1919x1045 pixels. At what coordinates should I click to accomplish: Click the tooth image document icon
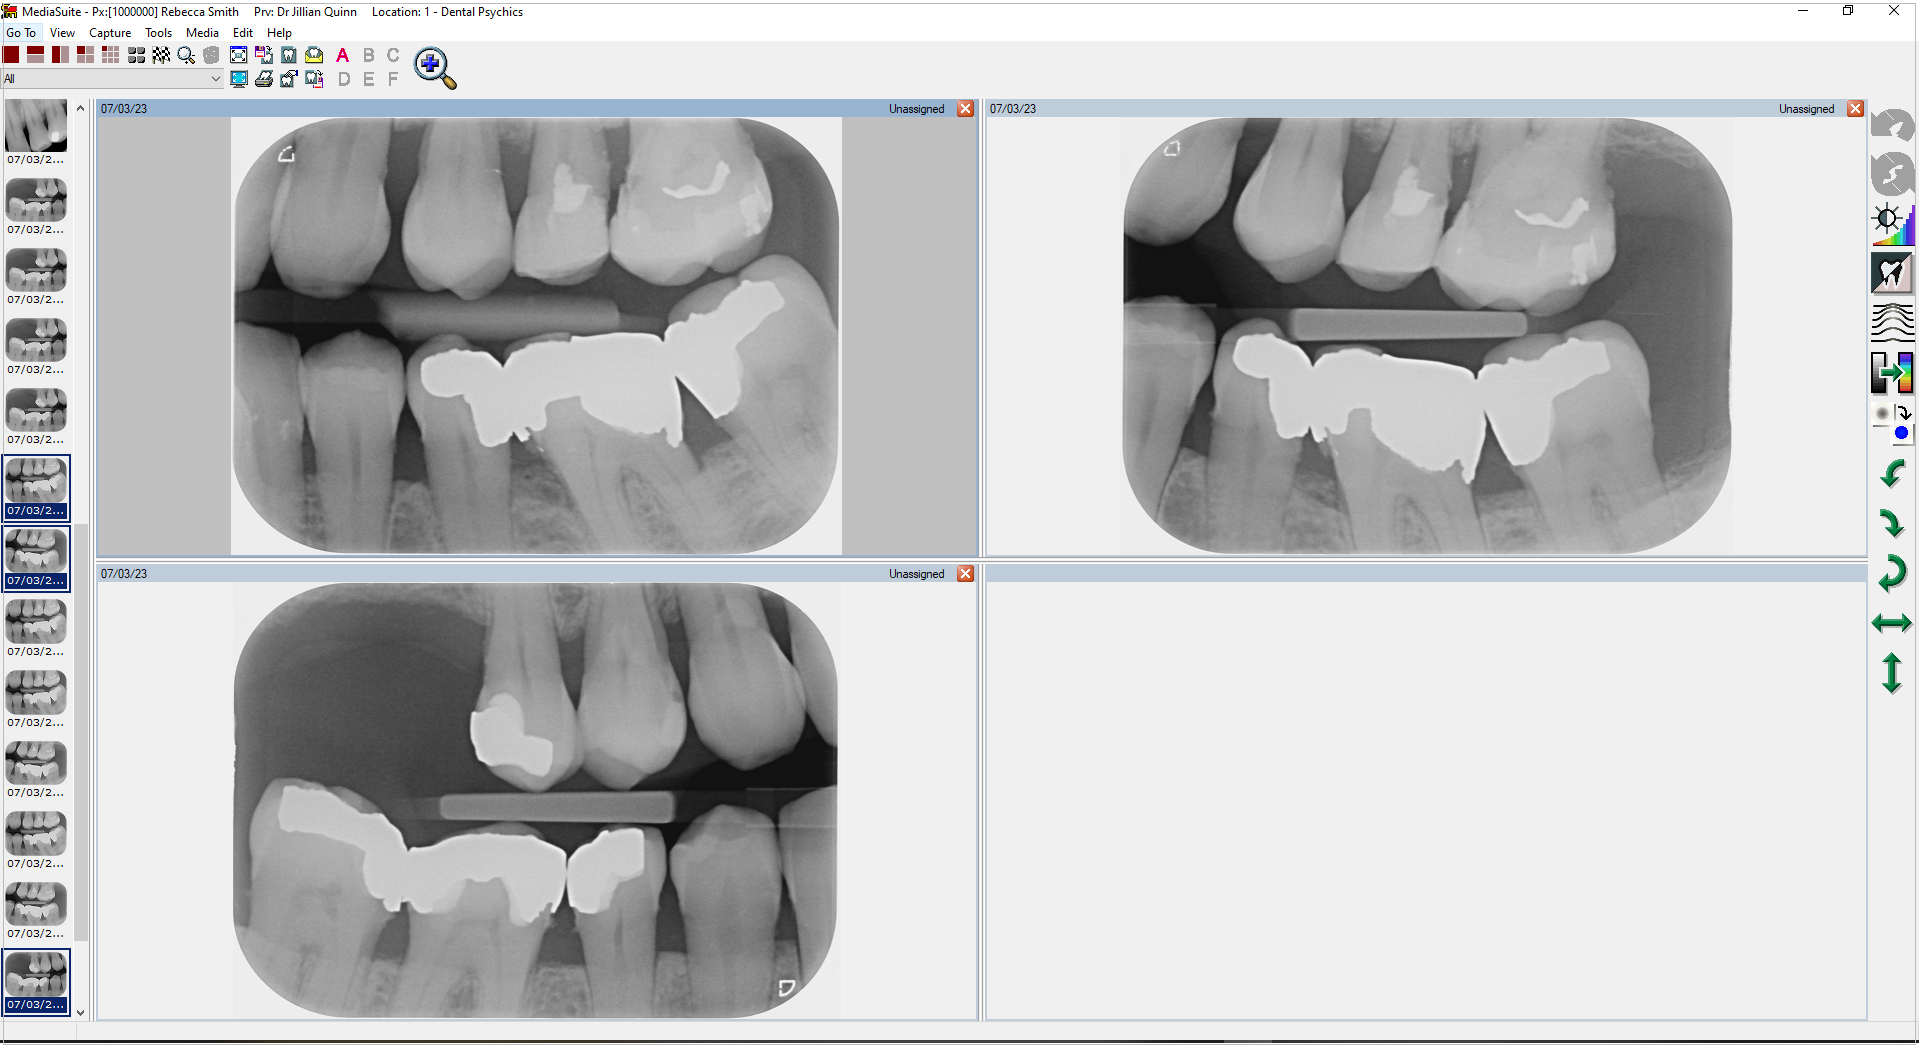[289, 55]
